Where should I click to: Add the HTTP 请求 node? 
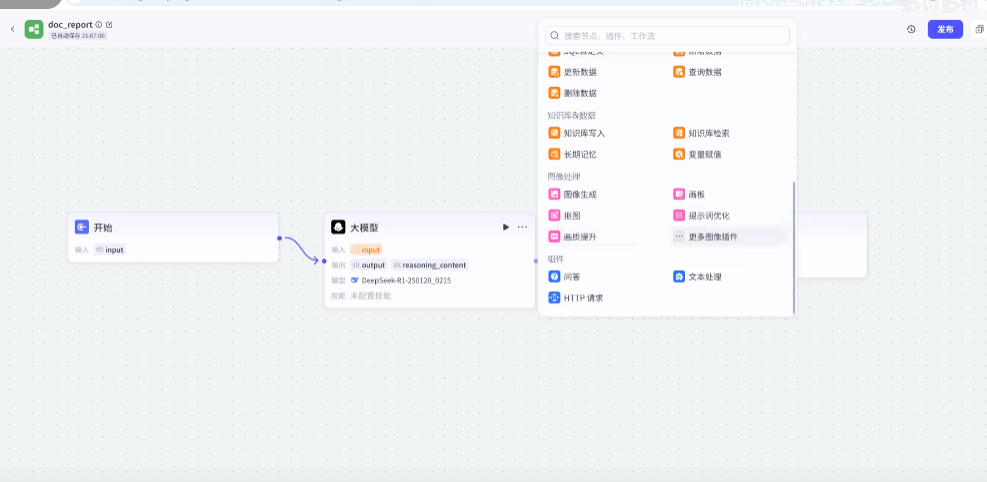click(583, 298)
